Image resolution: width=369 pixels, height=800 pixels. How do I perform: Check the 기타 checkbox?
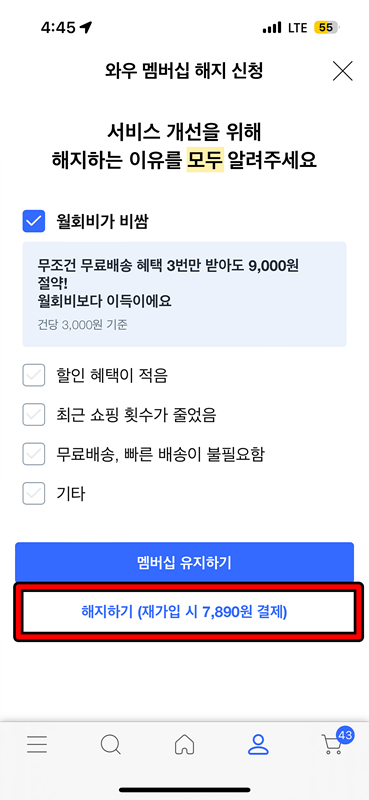coord(34,493)
